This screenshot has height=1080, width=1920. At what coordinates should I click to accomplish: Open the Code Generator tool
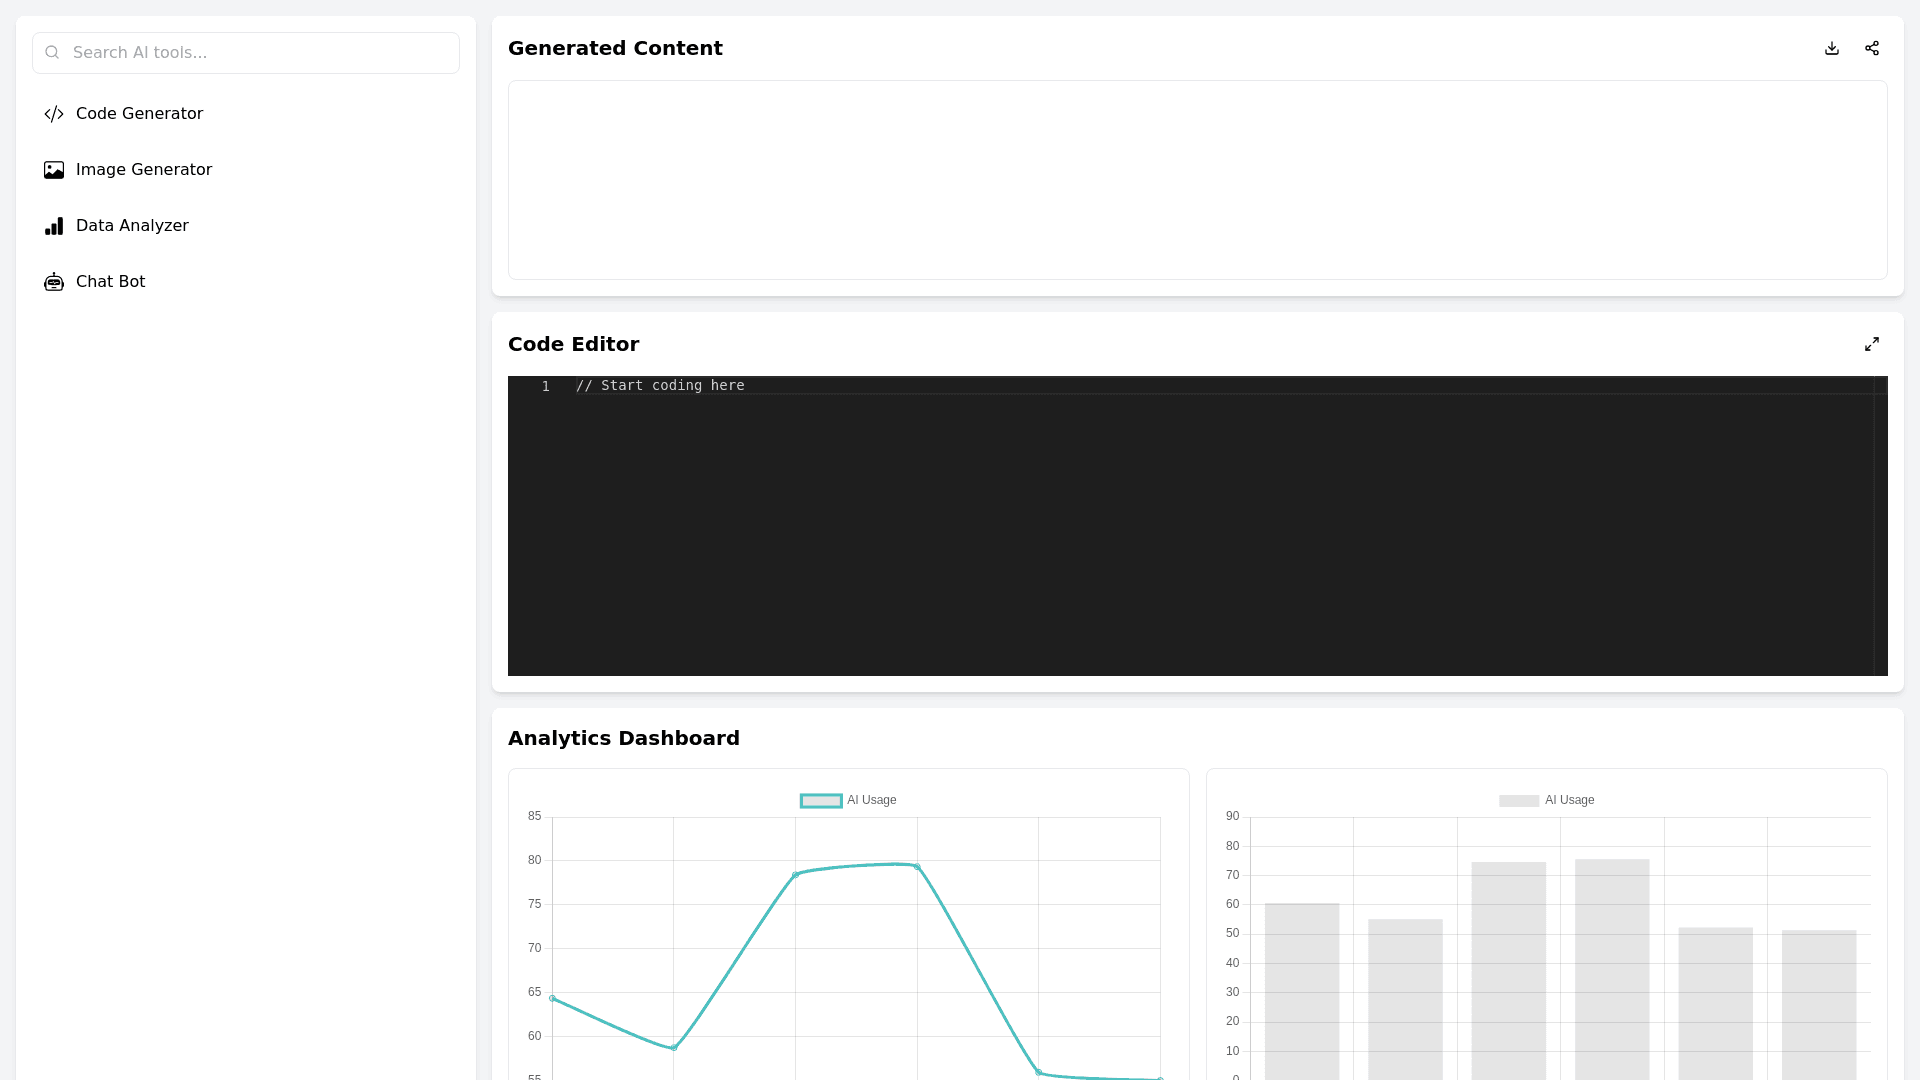[139, 114]
